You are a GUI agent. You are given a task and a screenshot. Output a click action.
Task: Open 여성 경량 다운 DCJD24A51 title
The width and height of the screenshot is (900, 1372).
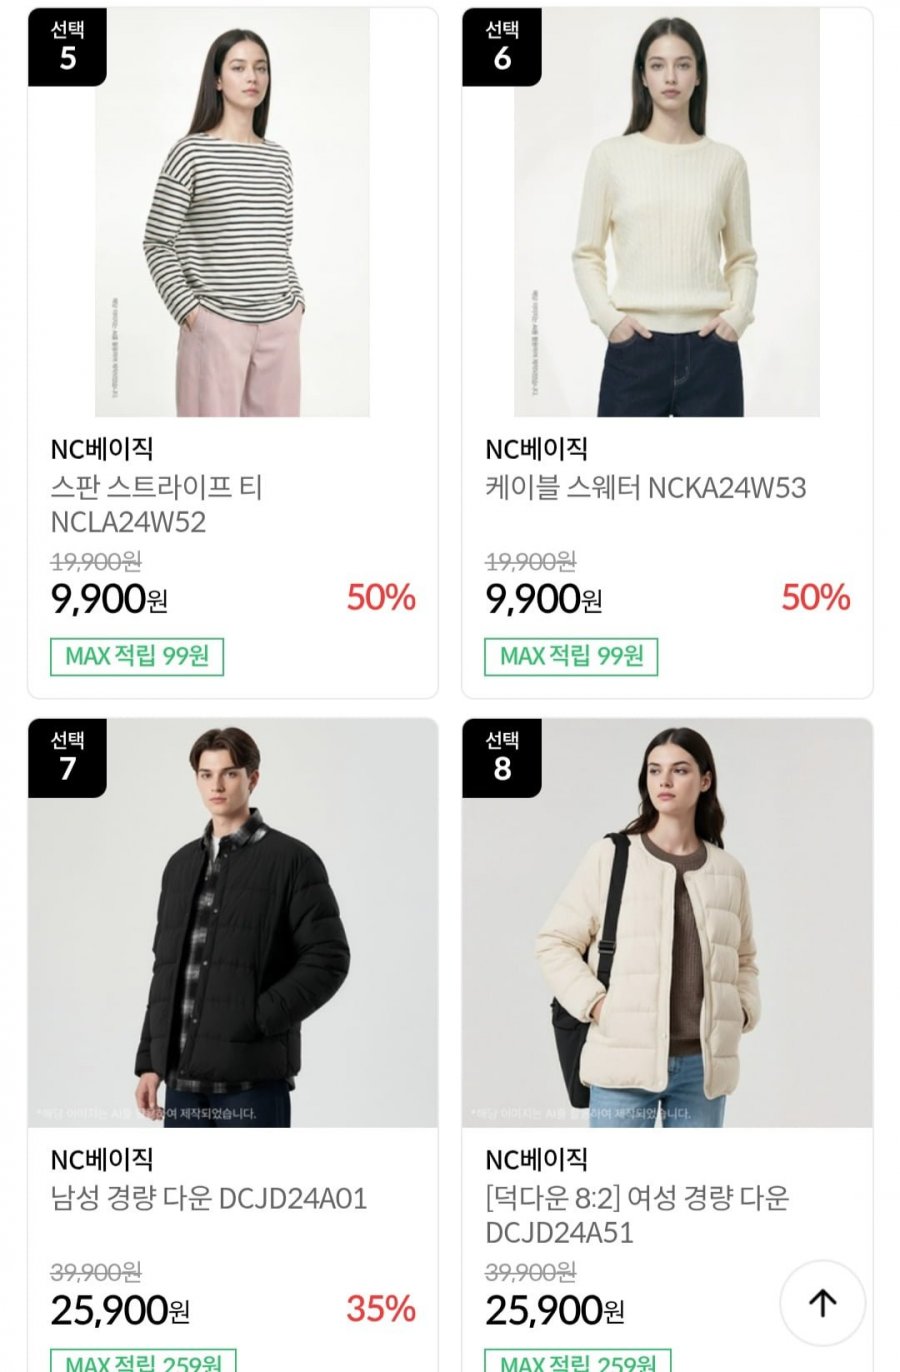637,1215
